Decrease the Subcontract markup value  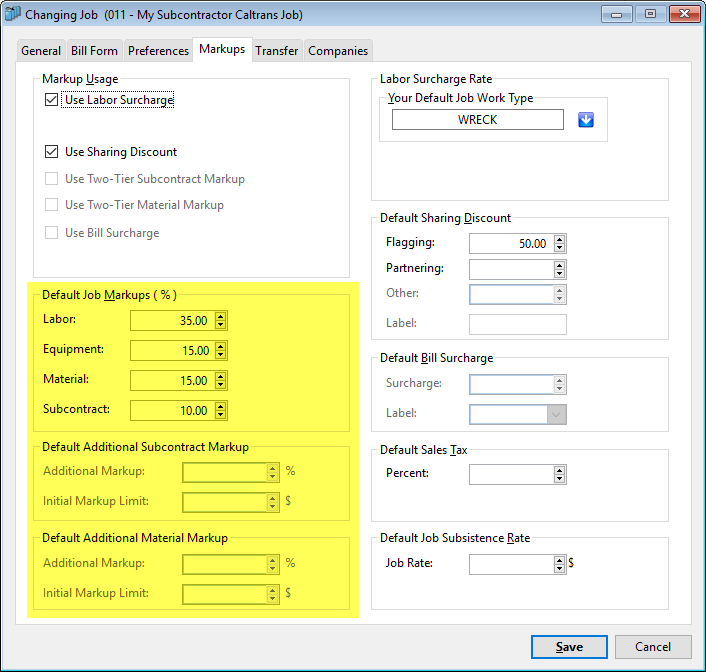pos(220,415)
